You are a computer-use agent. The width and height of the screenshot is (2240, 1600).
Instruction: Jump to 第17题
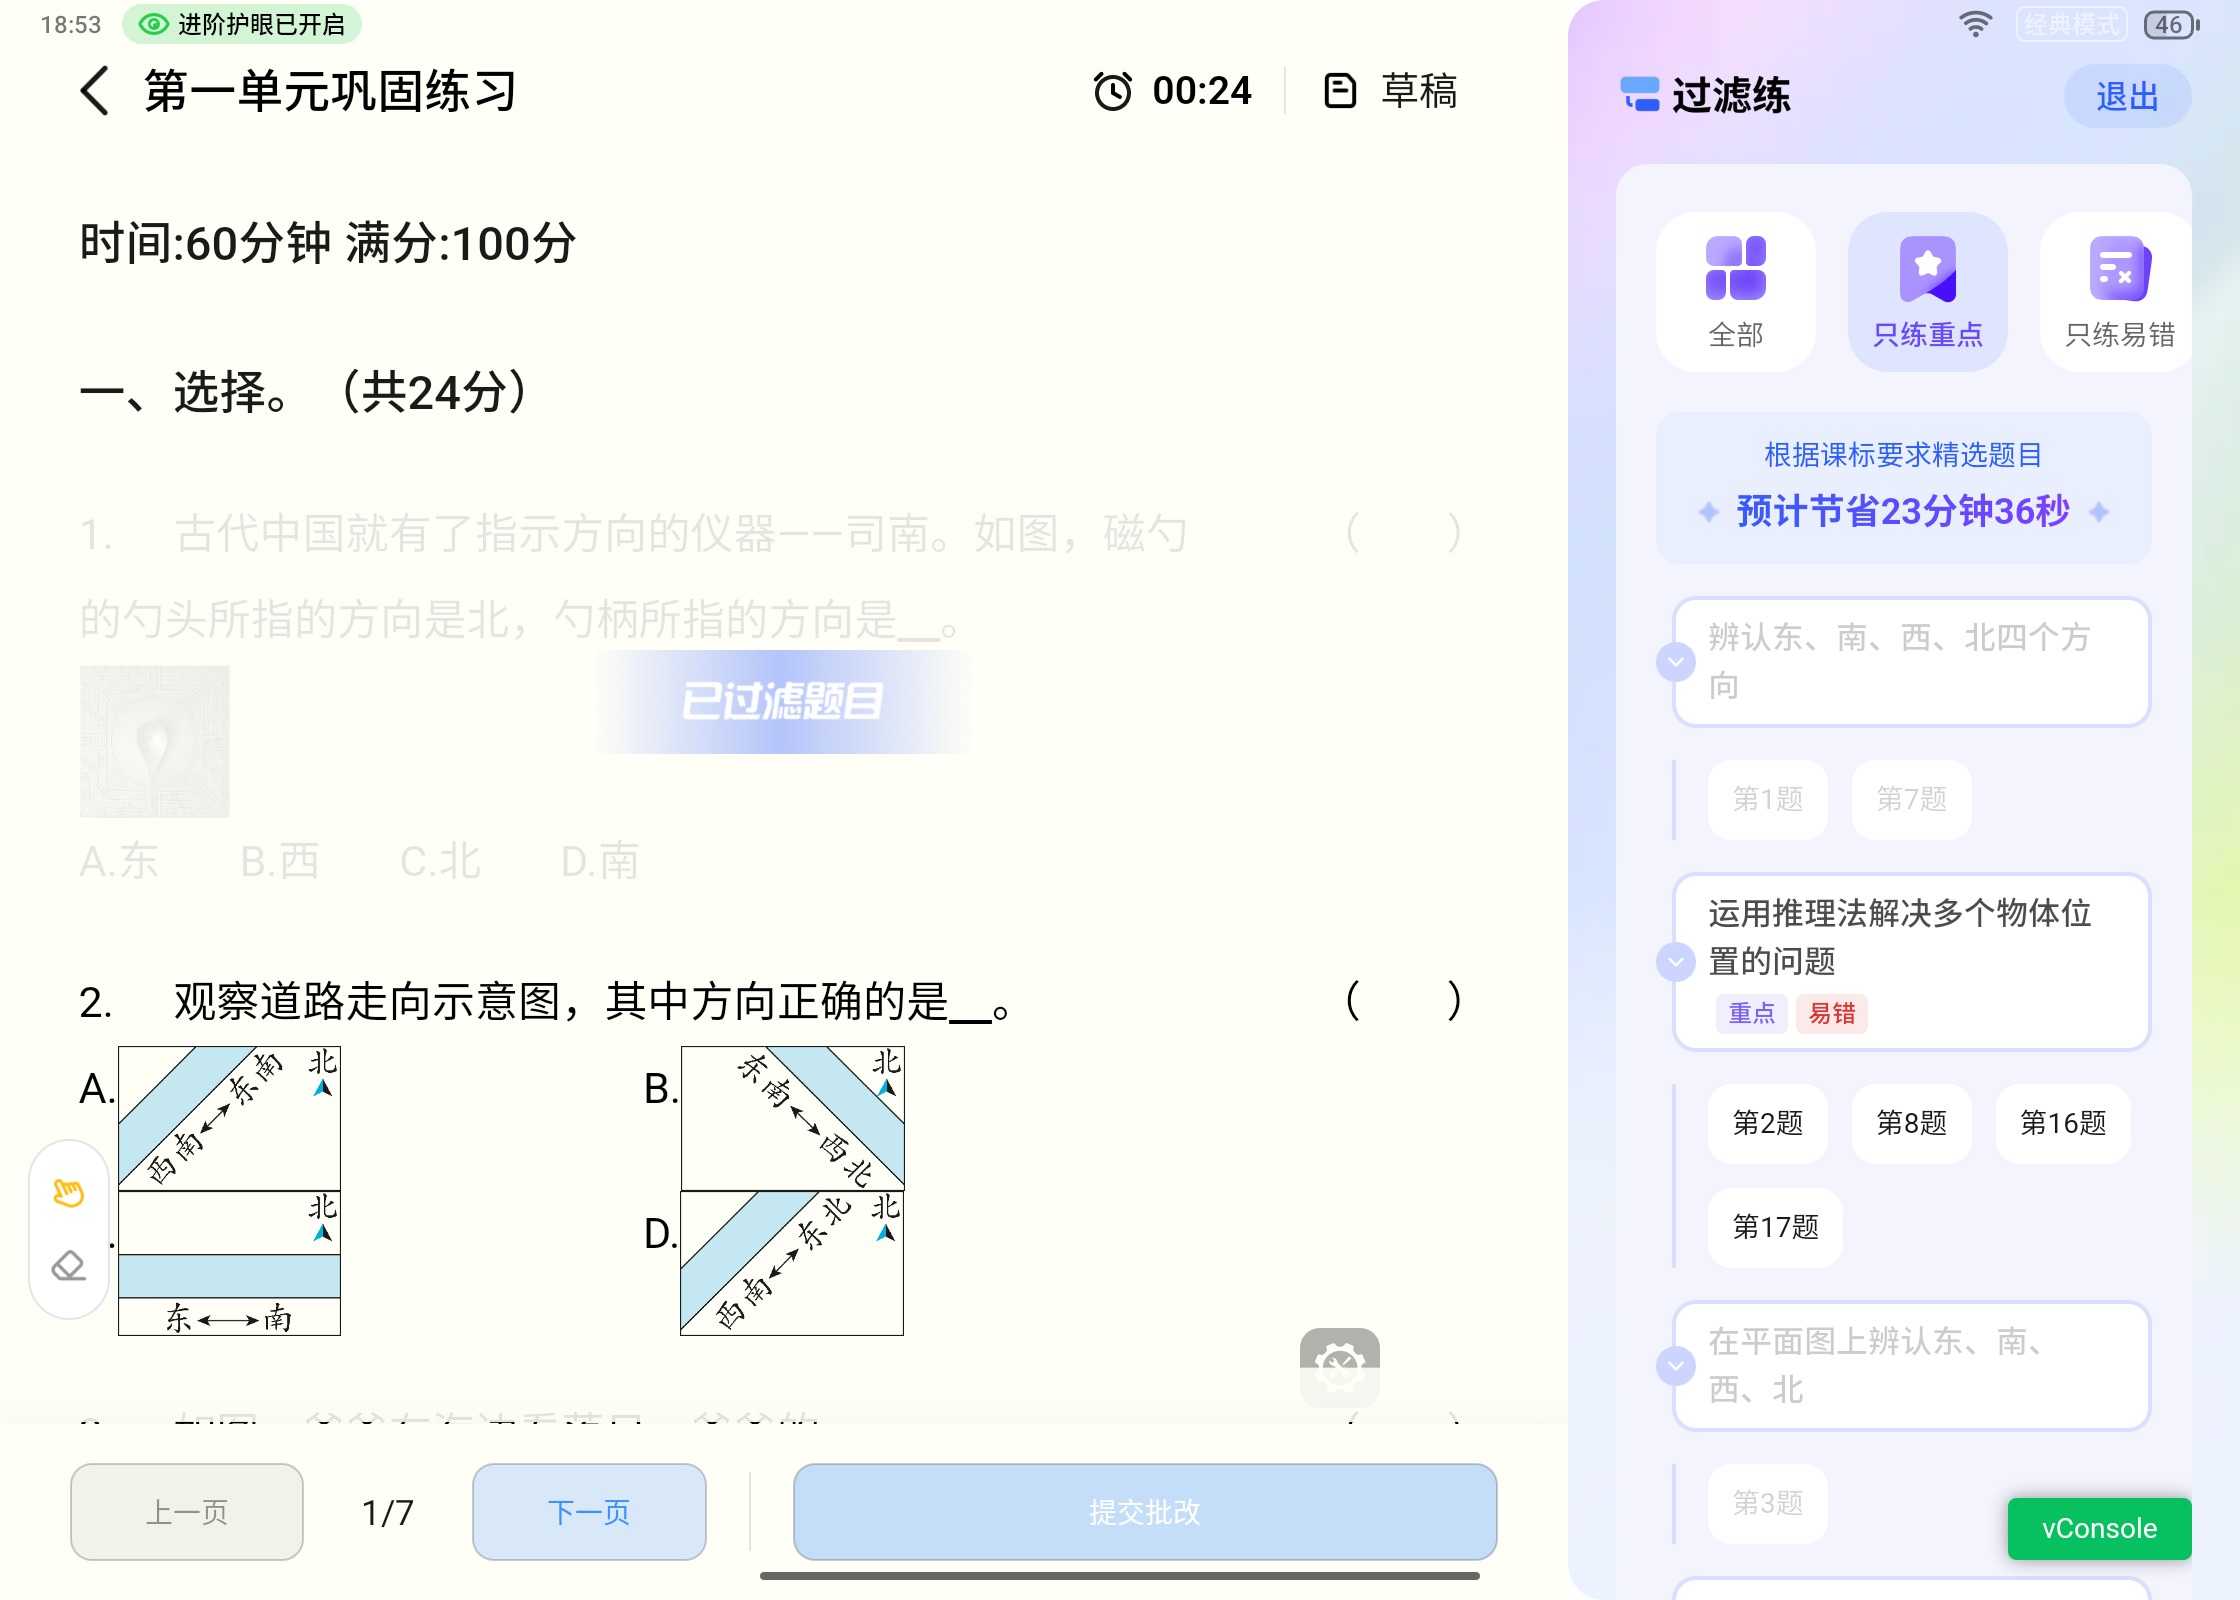tap(1775, 1227)
